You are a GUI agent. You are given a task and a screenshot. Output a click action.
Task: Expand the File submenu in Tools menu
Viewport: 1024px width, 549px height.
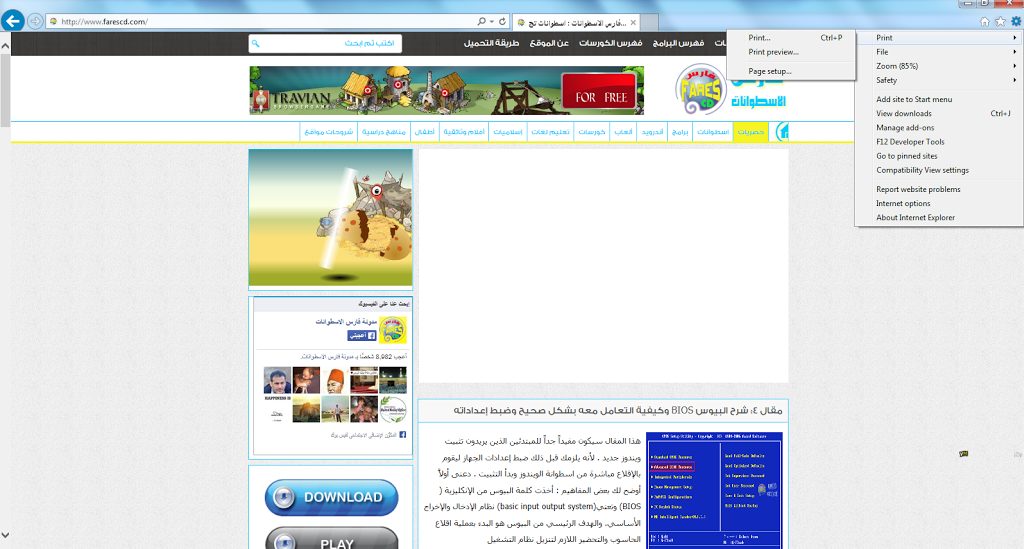click(939, 52)
